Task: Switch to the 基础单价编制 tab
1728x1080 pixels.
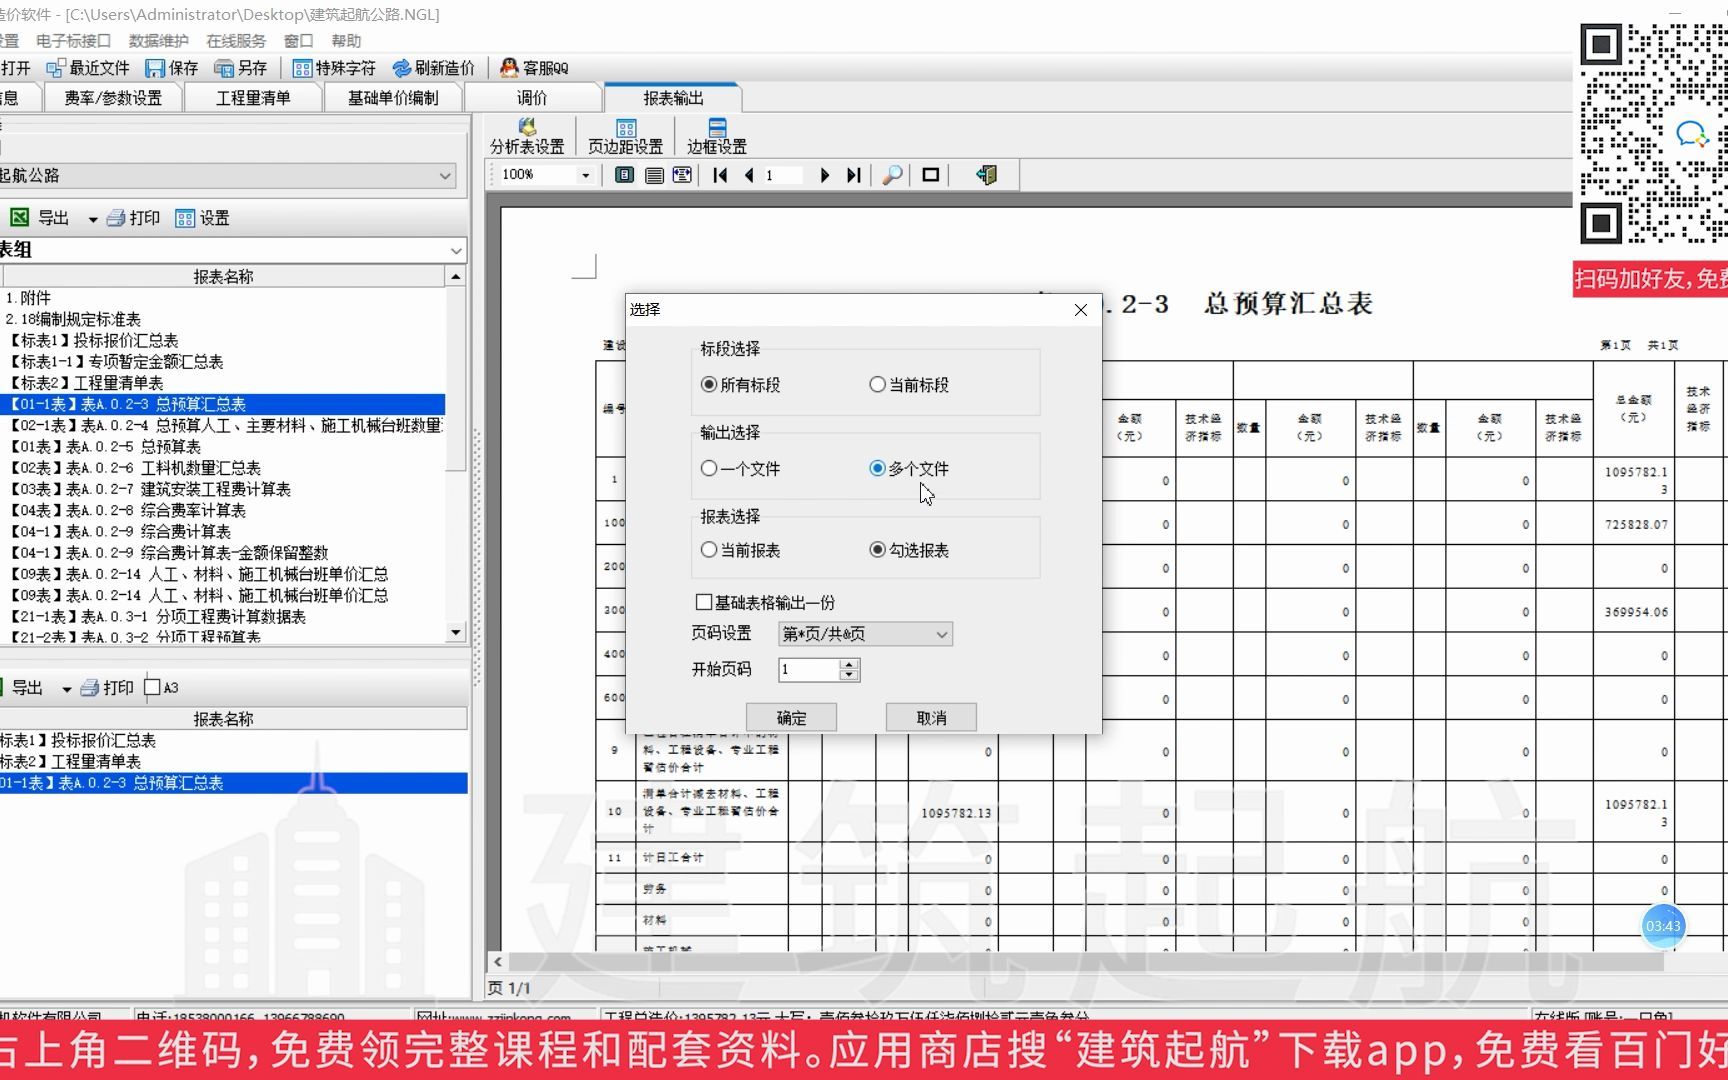Action: (393, 98)
